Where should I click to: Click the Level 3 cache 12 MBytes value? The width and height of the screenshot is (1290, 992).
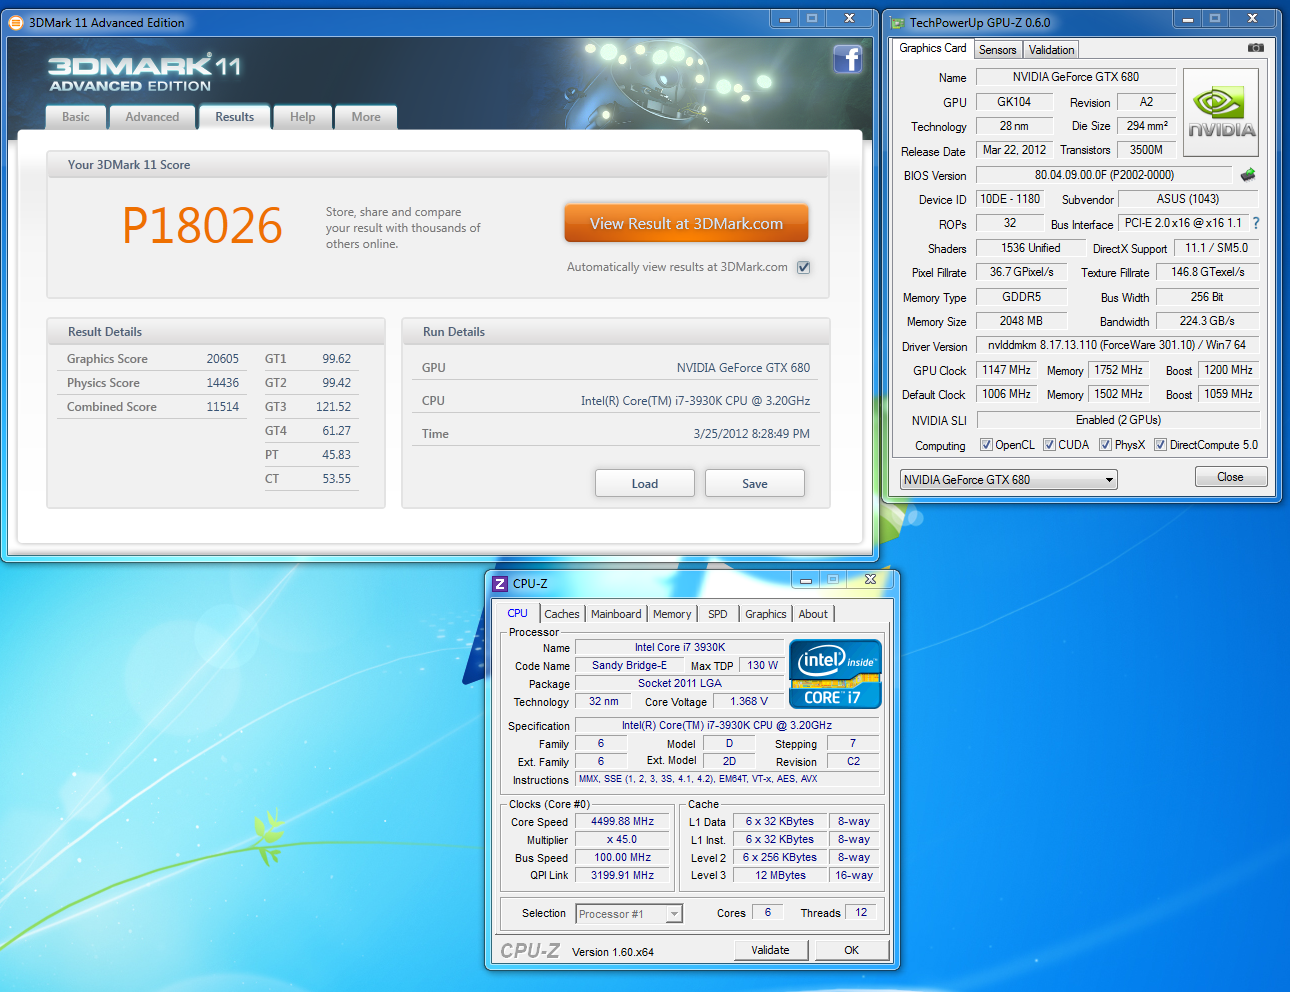click(x=780, y=875)
